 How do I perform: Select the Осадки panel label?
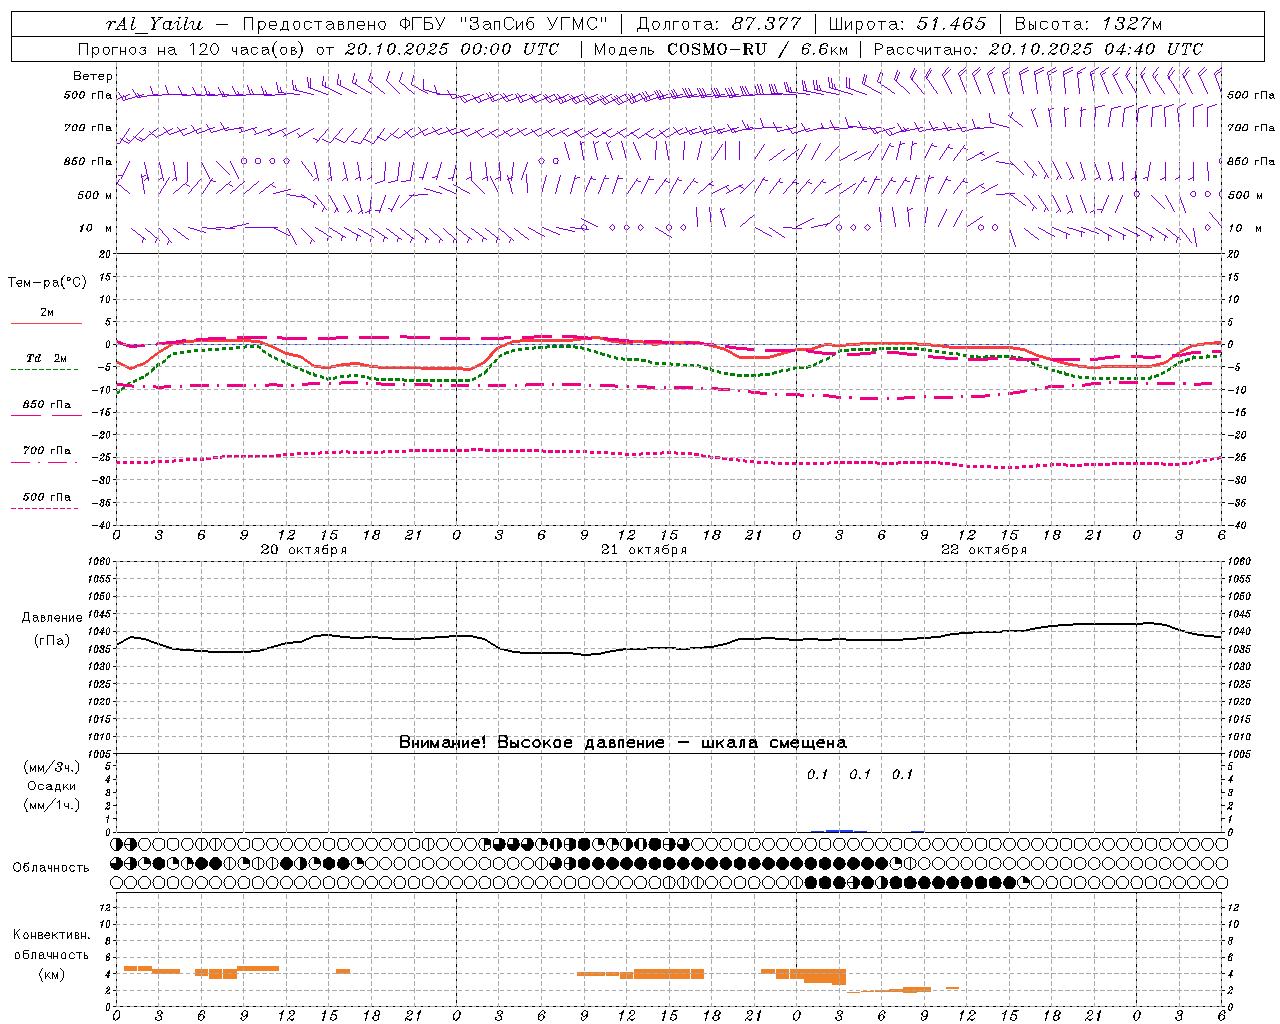pos(51,786)
